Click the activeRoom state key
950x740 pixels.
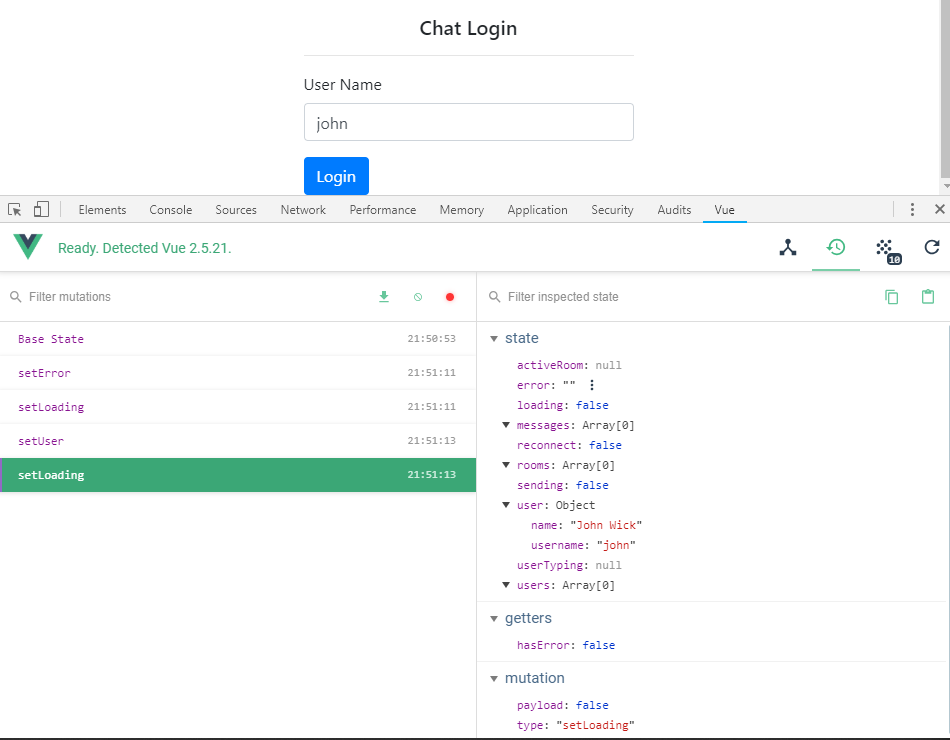point(550,365)
